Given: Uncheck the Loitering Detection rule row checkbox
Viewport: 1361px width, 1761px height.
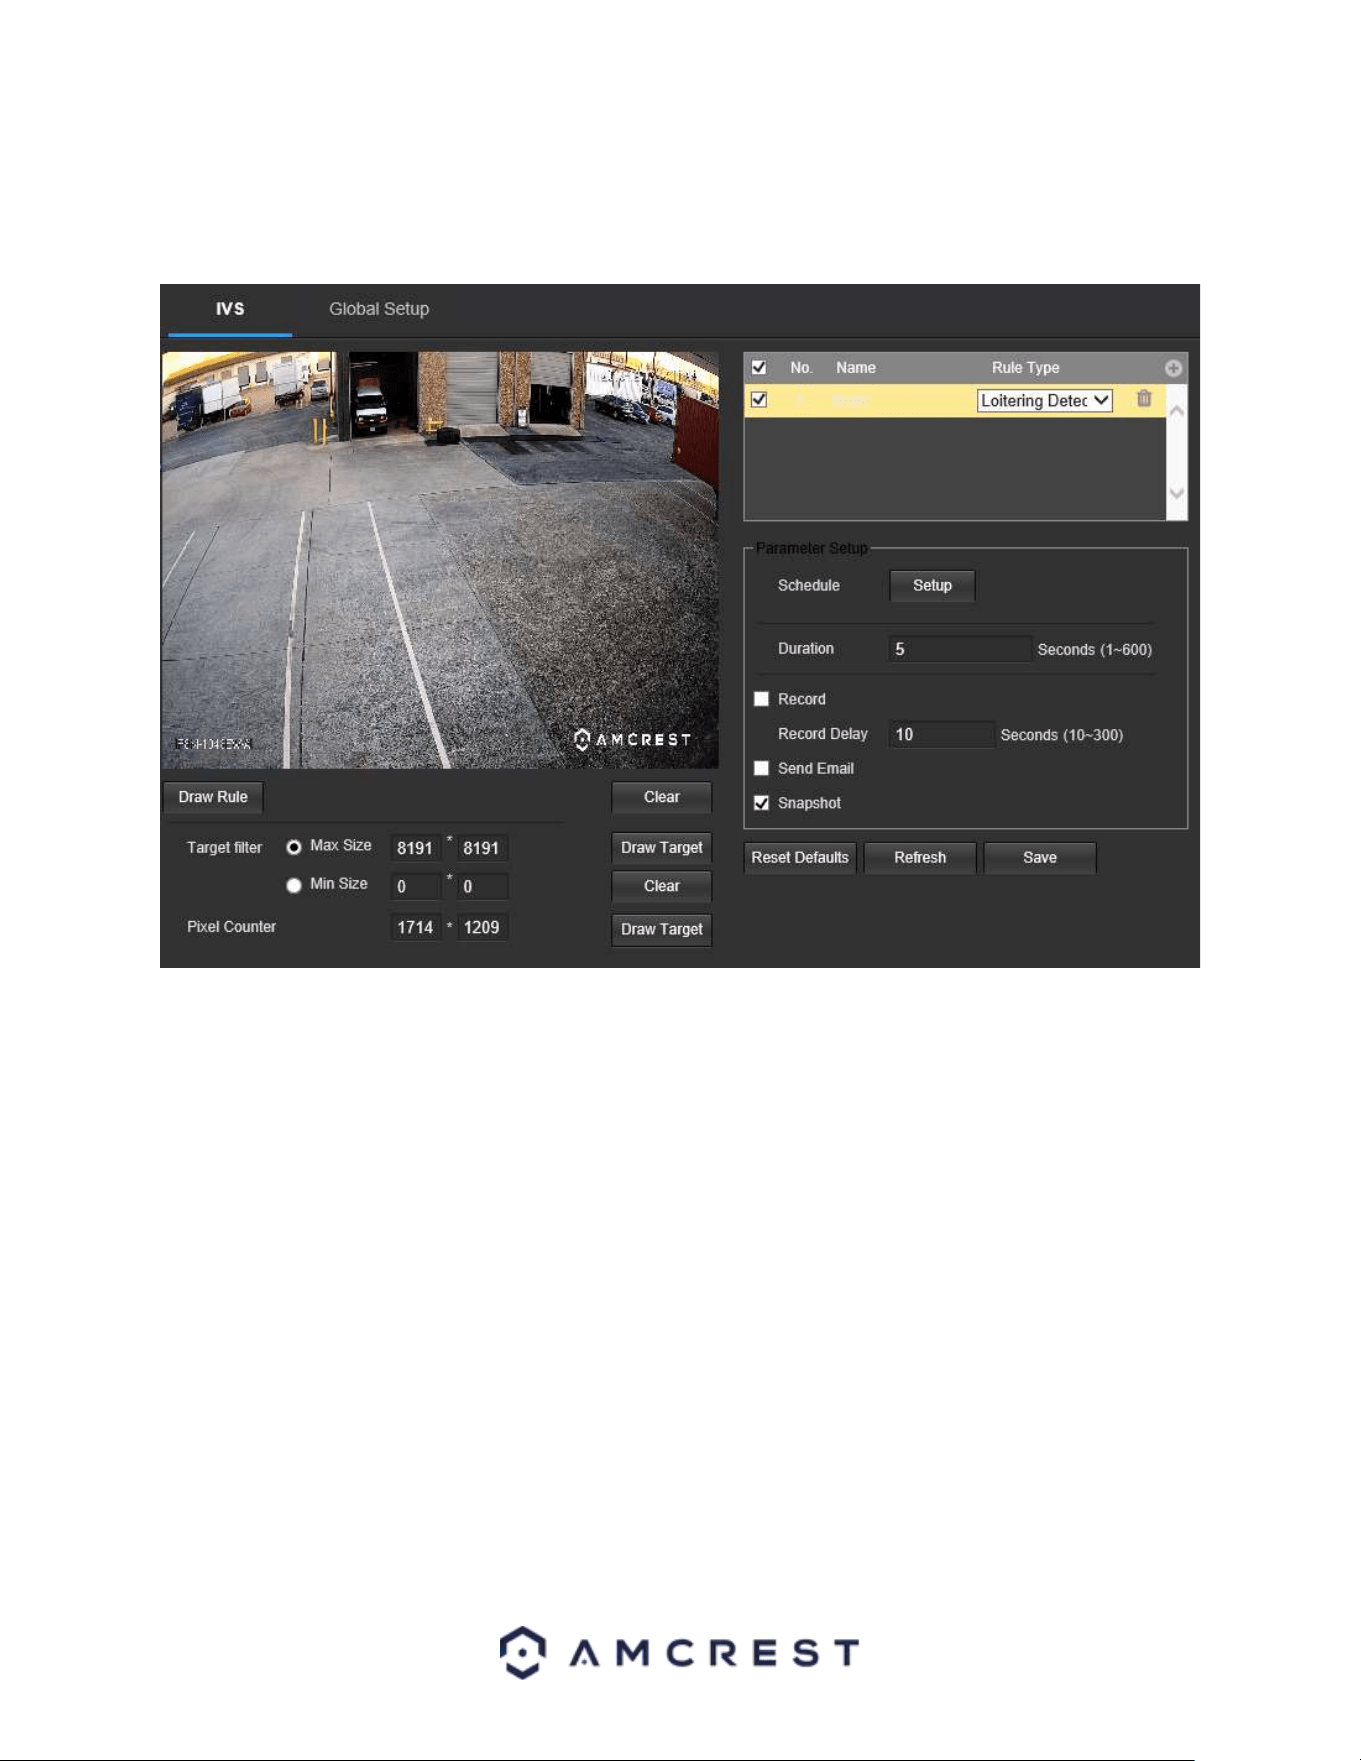Looking at the screenshot, I should 759,400.
